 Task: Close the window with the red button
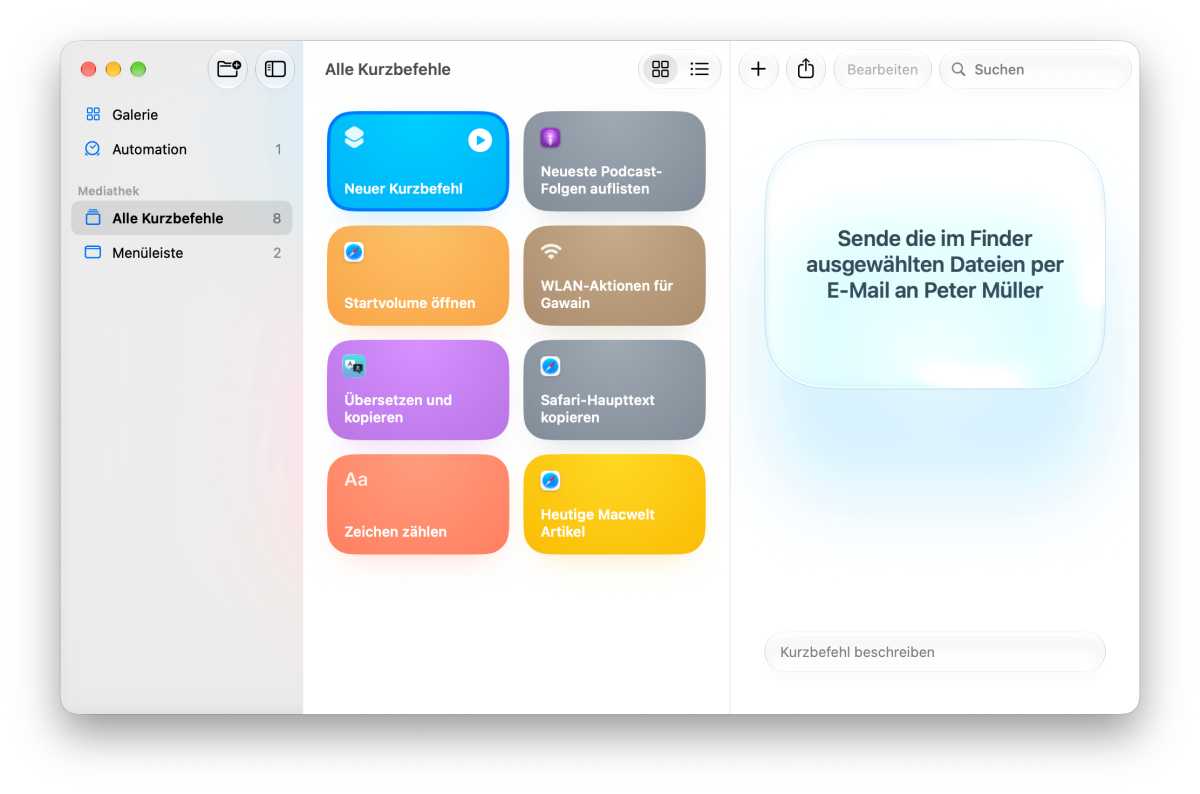(88, 69)
